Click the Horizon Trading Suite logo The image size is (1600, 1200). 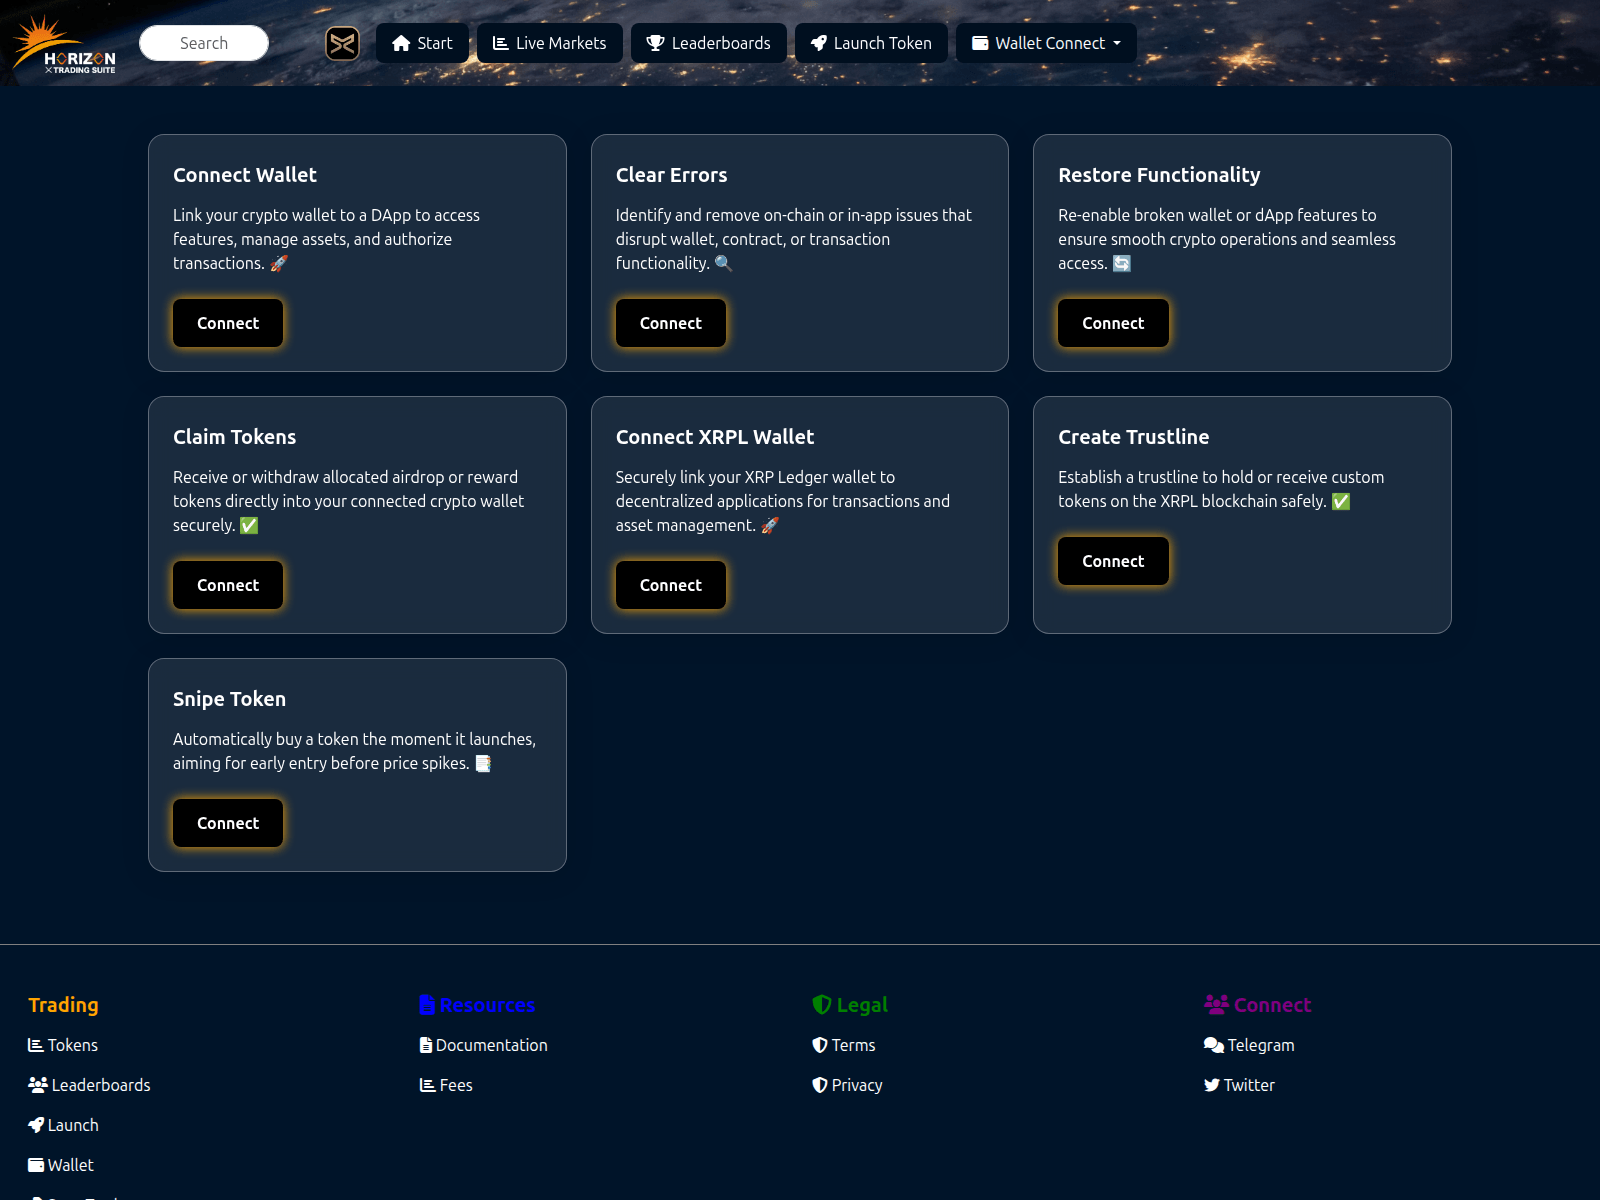tap(64, 43)
